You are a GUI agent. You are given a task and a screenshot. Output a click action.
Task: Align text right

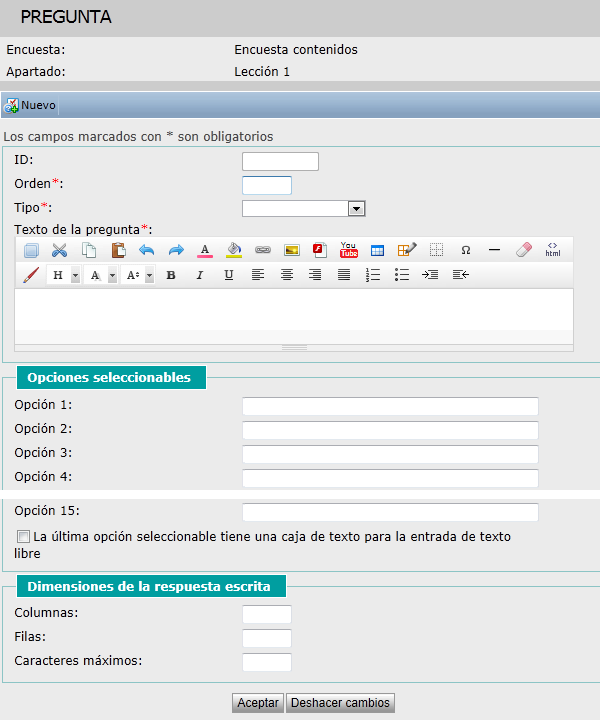[x=315, y=275]
